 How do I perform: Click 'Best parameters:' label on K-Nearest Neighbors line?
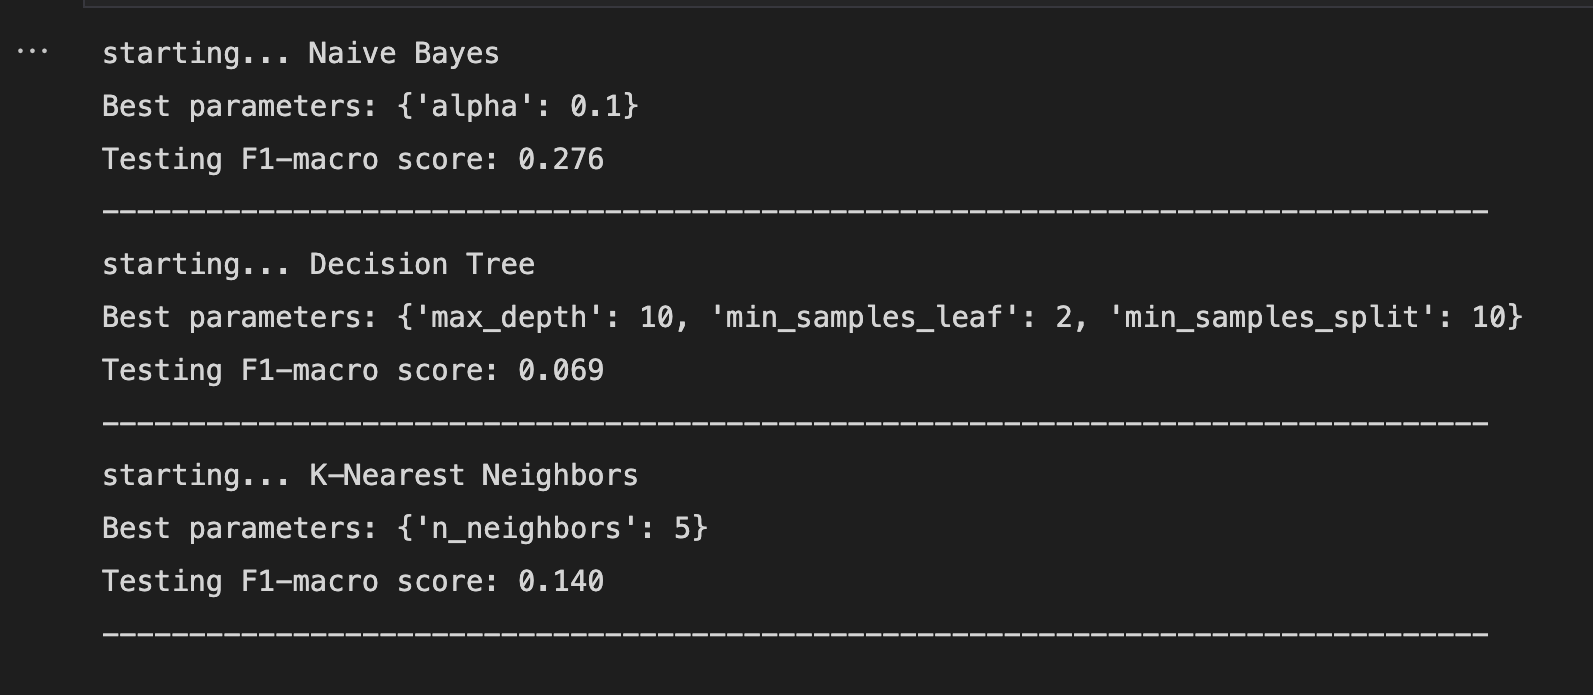click(240, 528)
